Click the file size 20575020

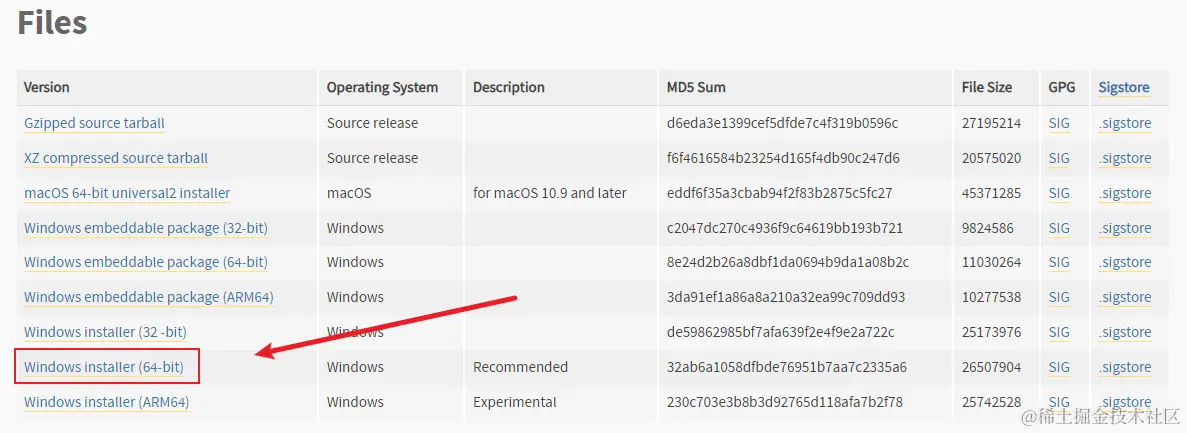[x=991, y=158]
